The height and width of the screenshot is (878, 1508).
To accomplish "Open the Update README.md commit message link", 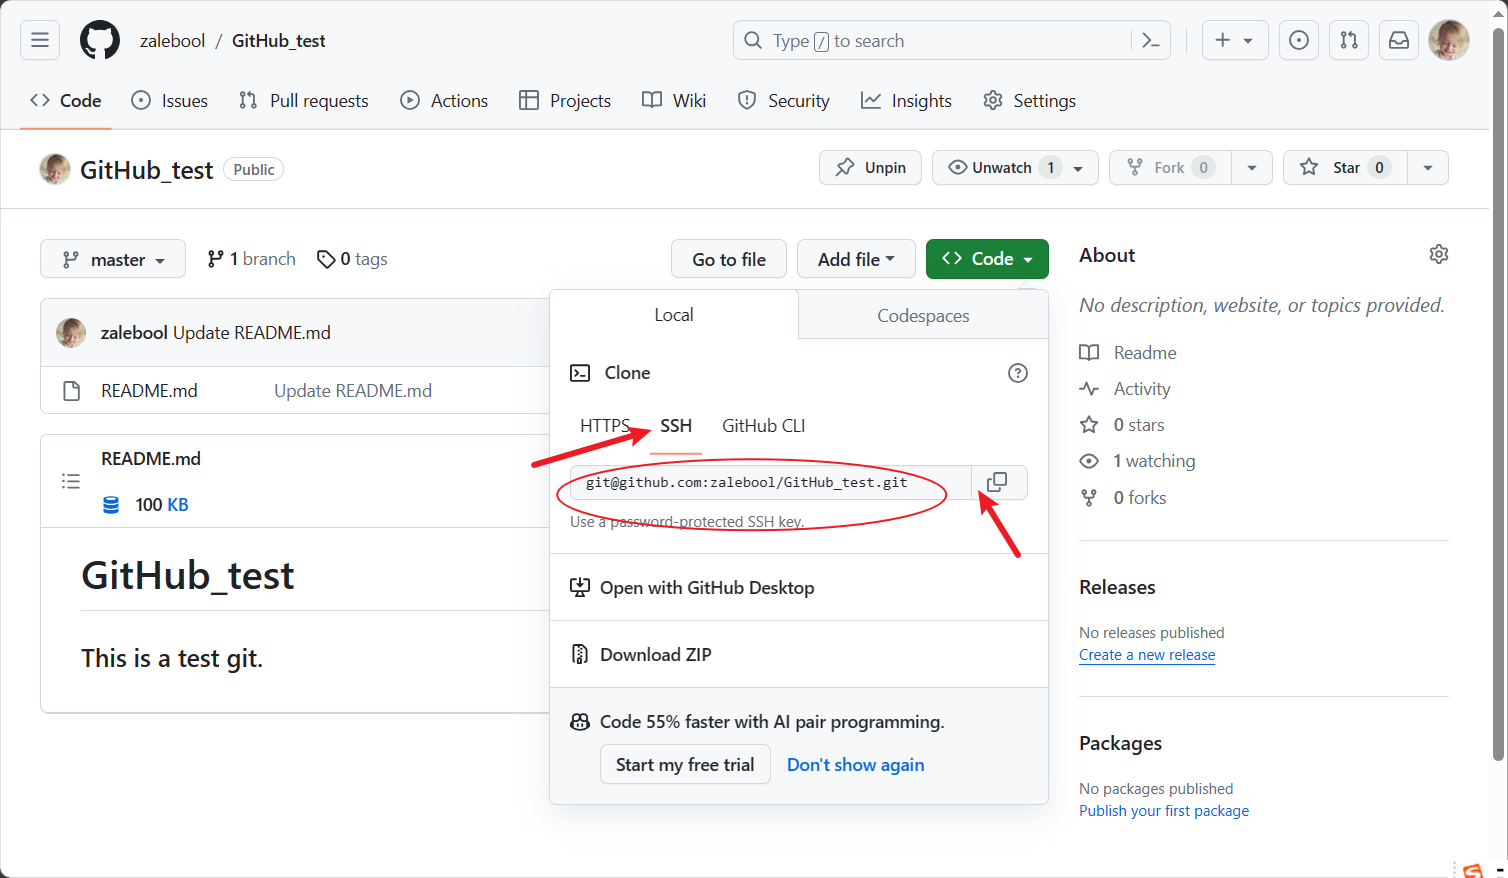I will (353, 391).
